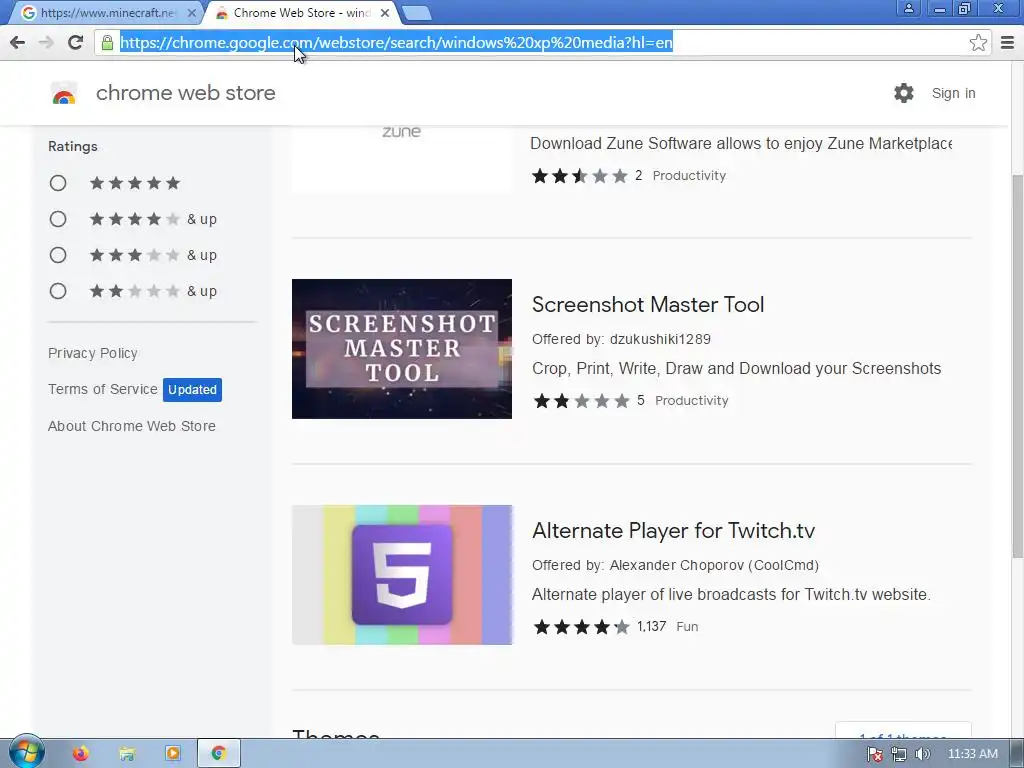Click 'Crop, Print, Write, Draw' description

(736, 368)
